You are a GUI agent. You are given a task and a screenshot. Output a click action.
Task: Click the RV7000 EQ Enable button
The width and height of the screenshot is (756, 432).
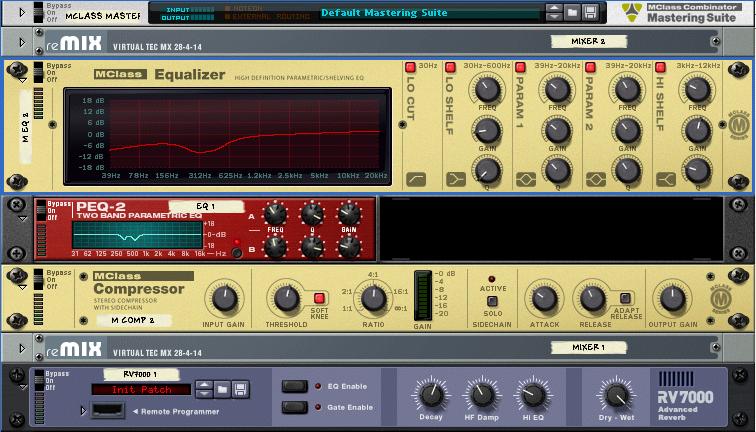(295, 386)
